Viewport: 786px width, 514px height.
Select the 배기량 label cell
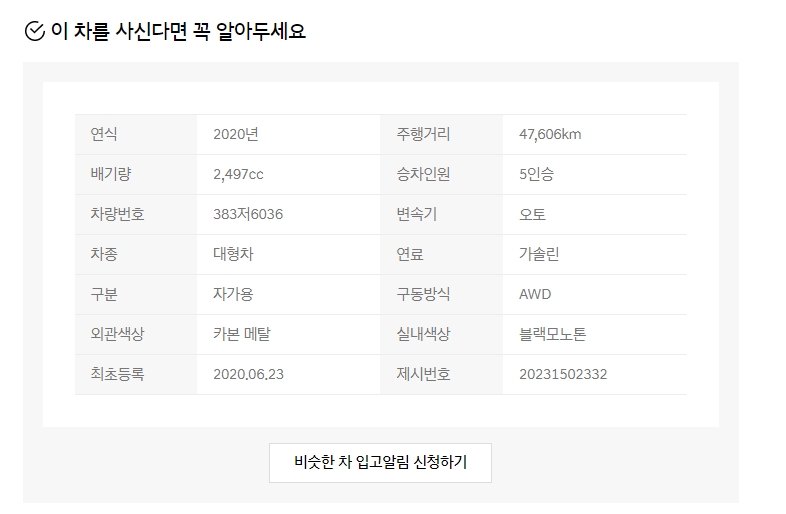pos(136,175)
